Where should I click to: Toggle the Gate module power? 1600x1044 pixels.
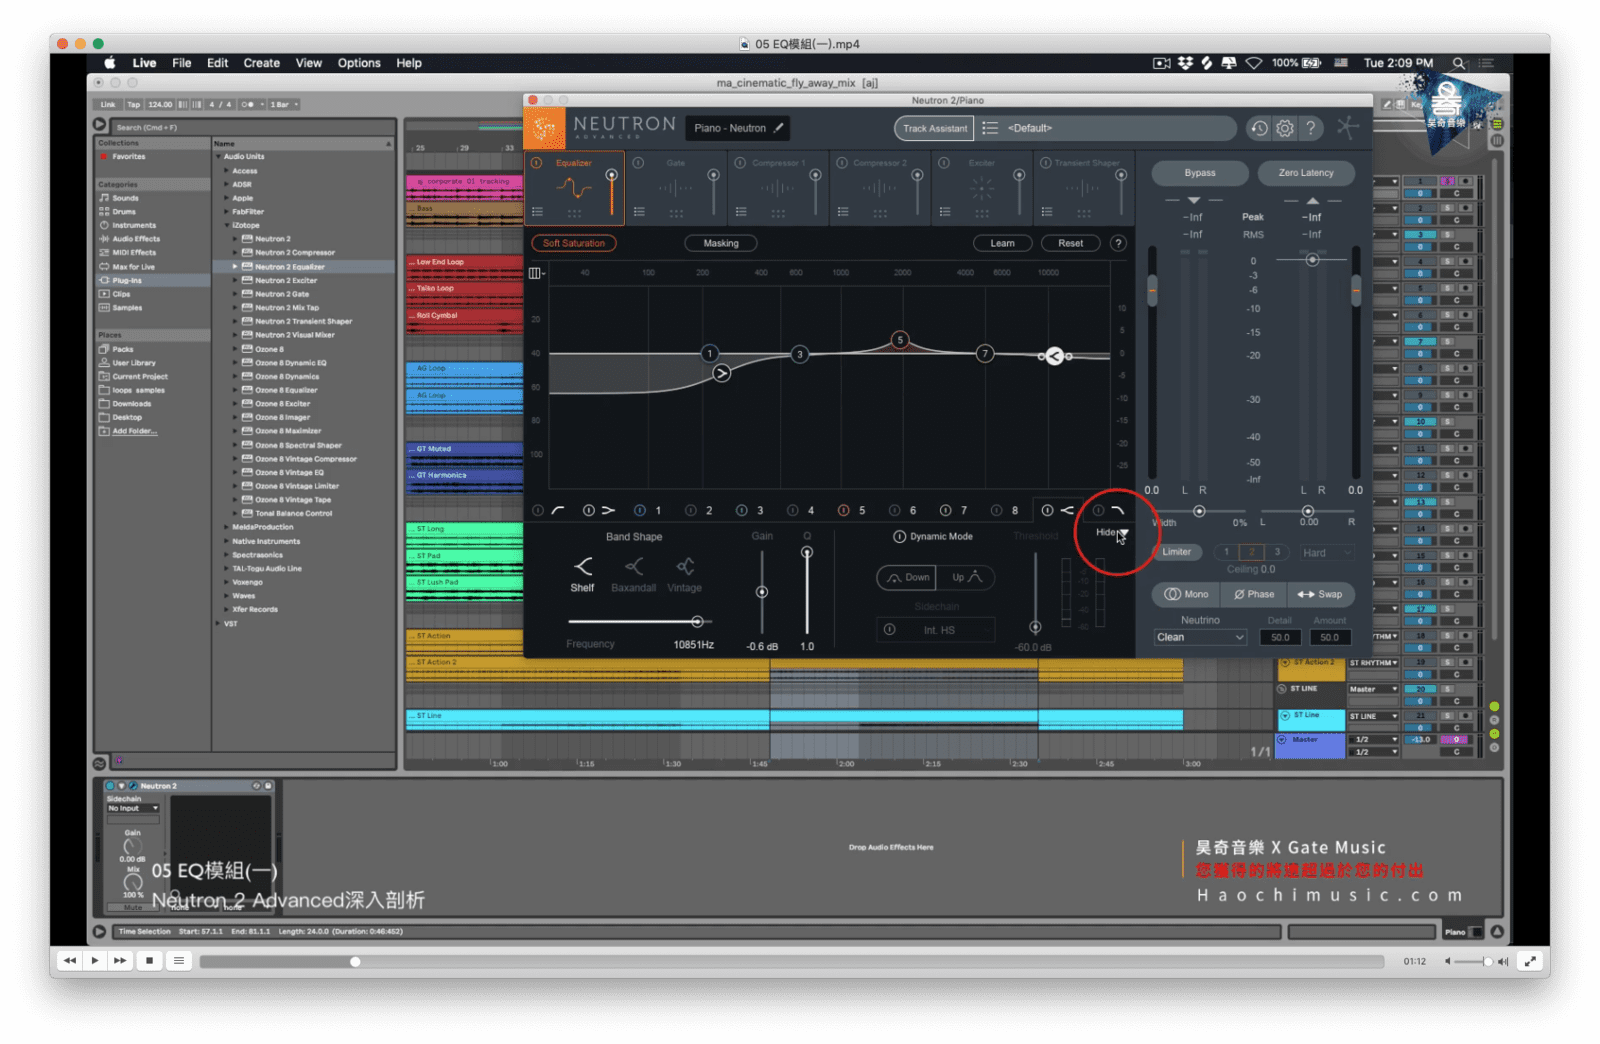click(x=639, y=163)
